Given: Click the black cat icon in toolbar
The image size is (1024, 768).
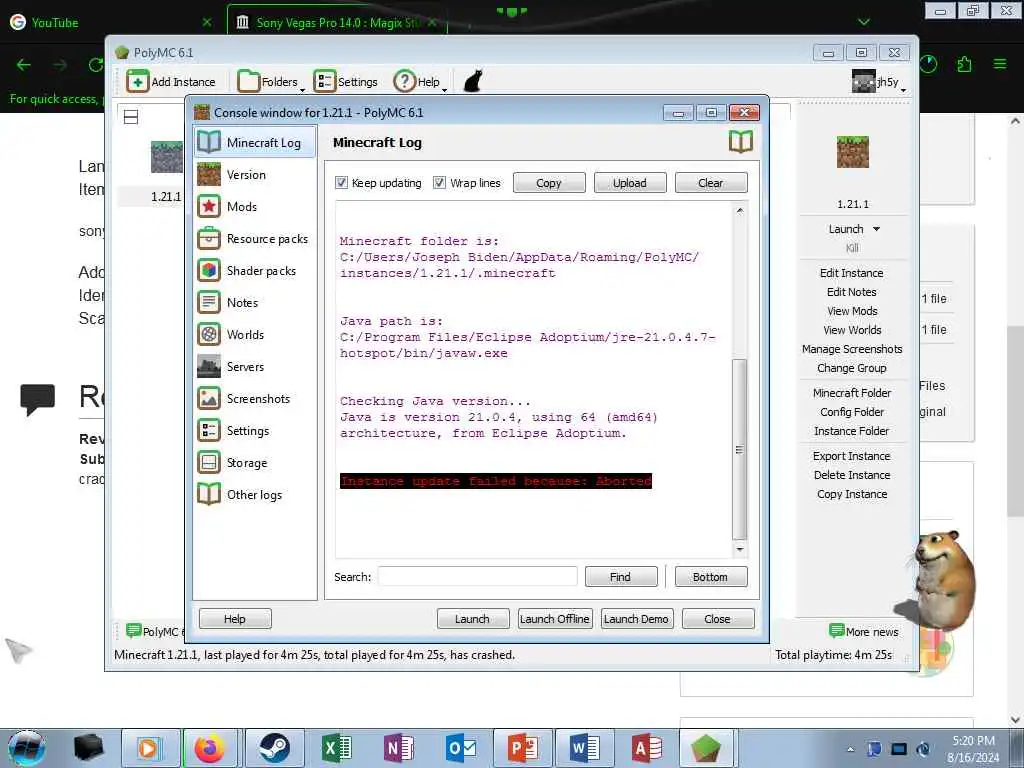Looking at the screenshot, I should click(473, 82).
